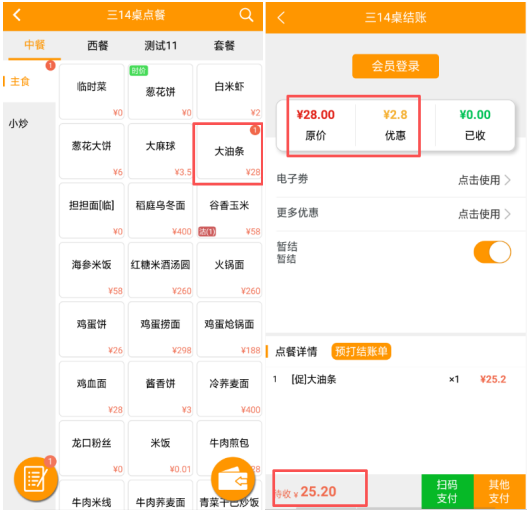Switch to the 套餐 tab

click(224, 45)
